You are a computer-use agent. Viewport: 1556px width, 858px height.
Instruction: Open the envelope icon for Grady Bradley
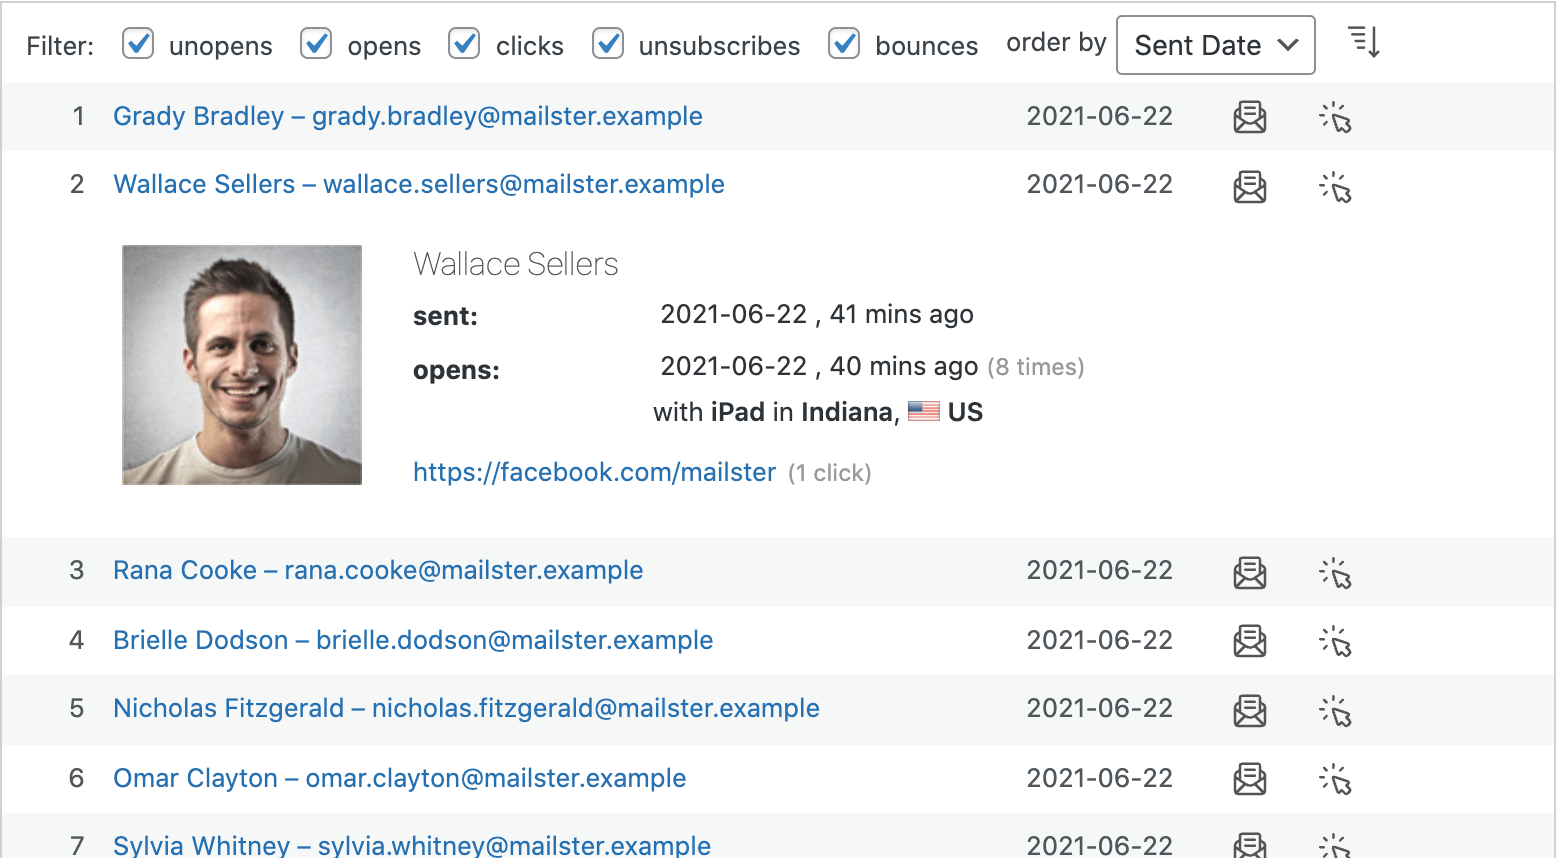tap(1249, 117)
